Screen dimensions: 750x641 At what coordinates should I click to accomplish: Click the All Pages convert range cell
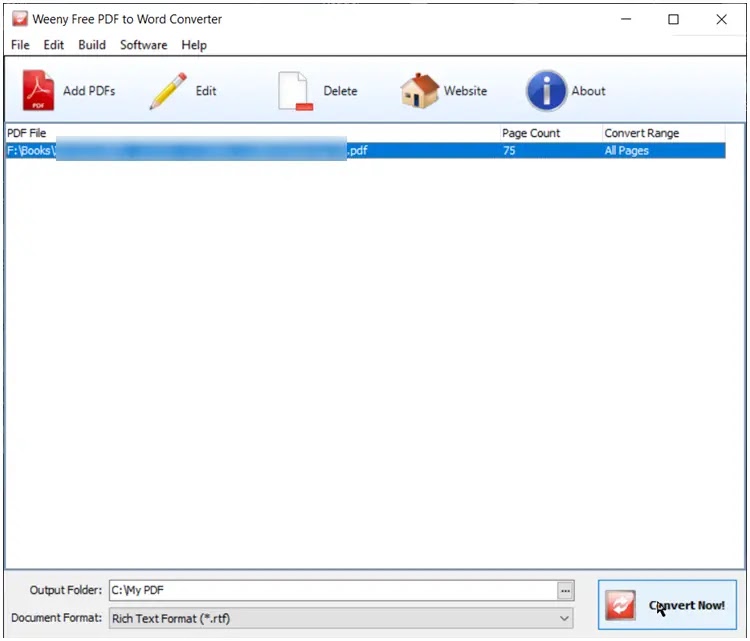(627, 151)
